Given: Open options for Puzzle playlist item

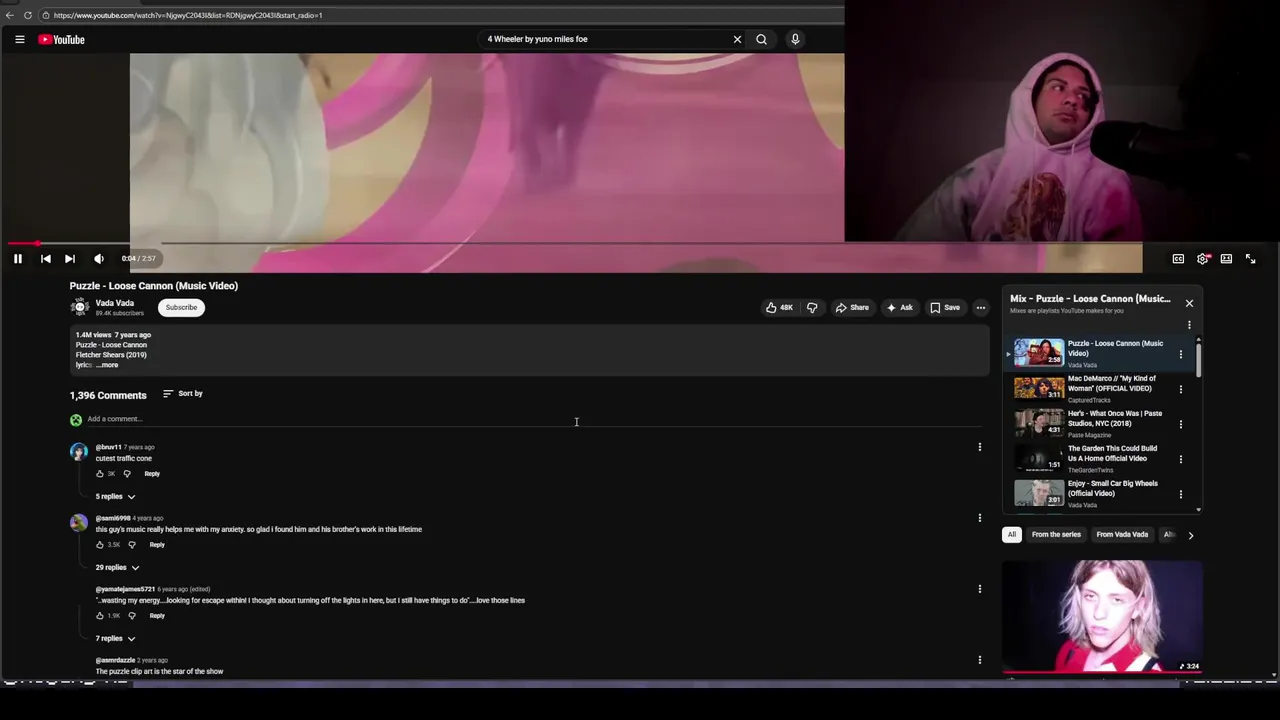Looking at the screenshot, I should pos(1181,354).
